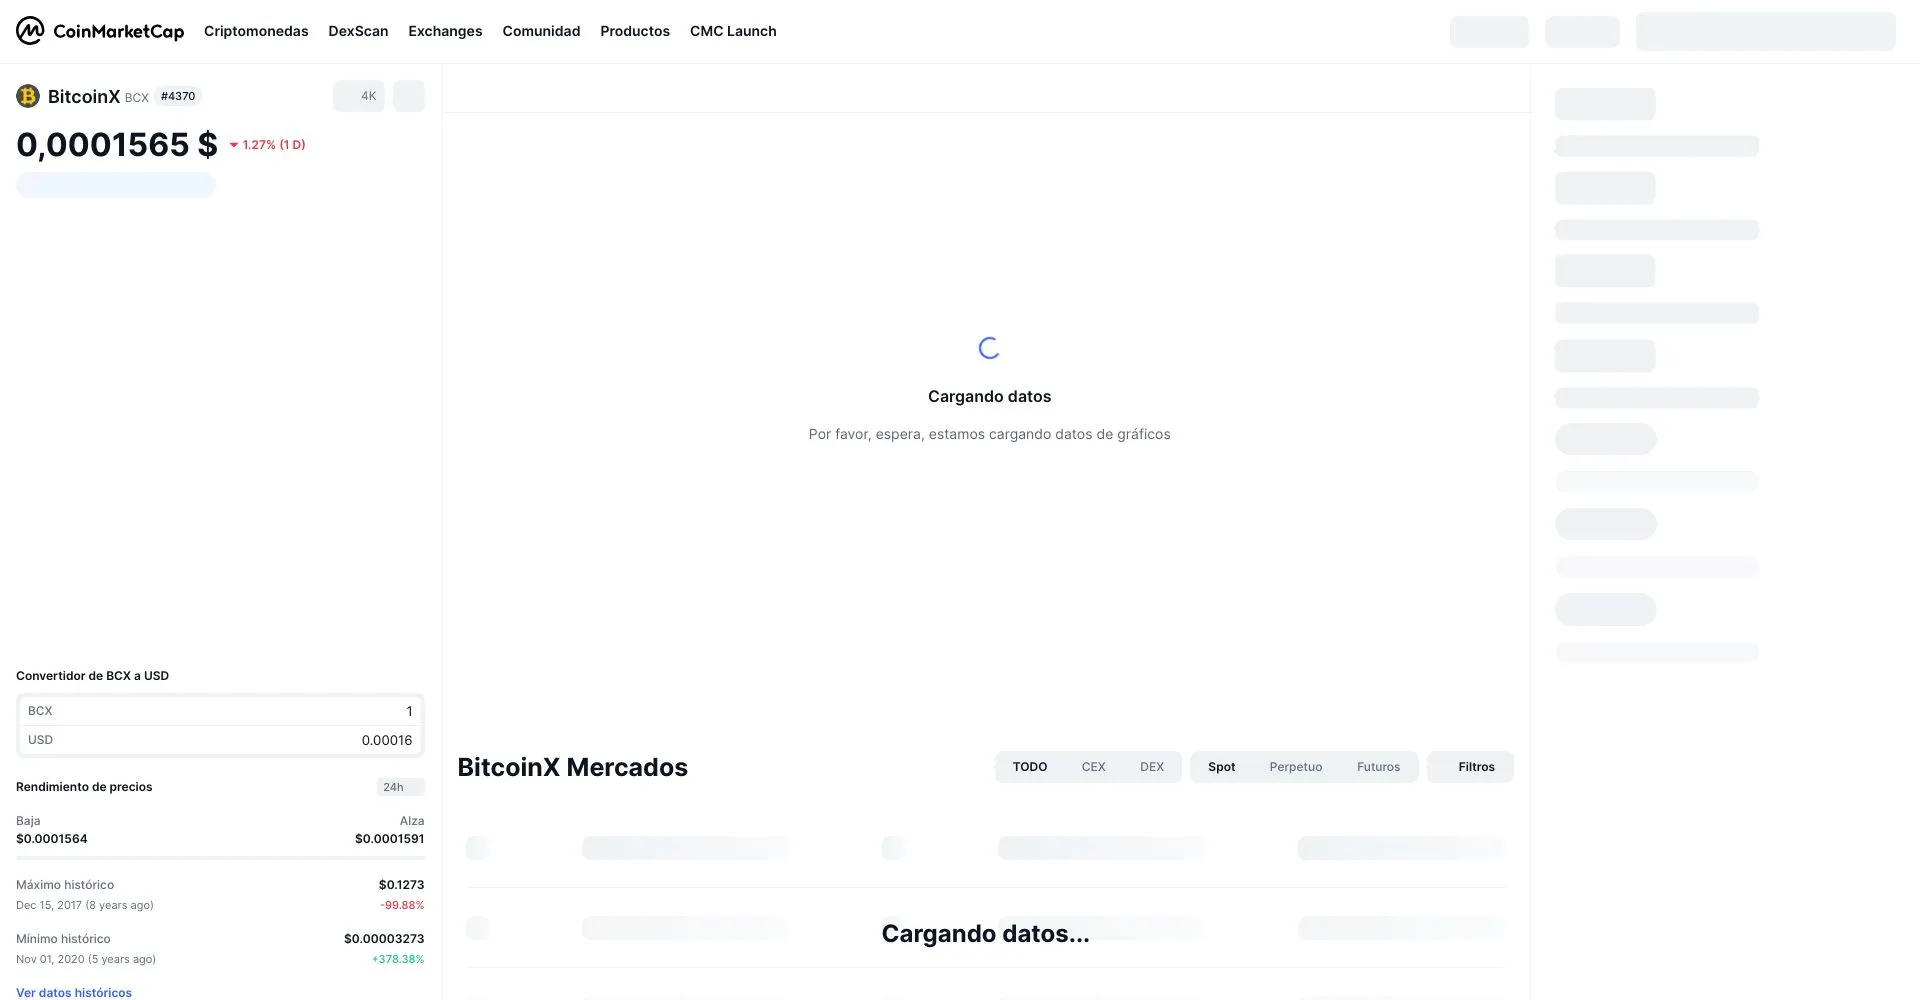Click the 1.27% (1 D) change text

[274, 145]
